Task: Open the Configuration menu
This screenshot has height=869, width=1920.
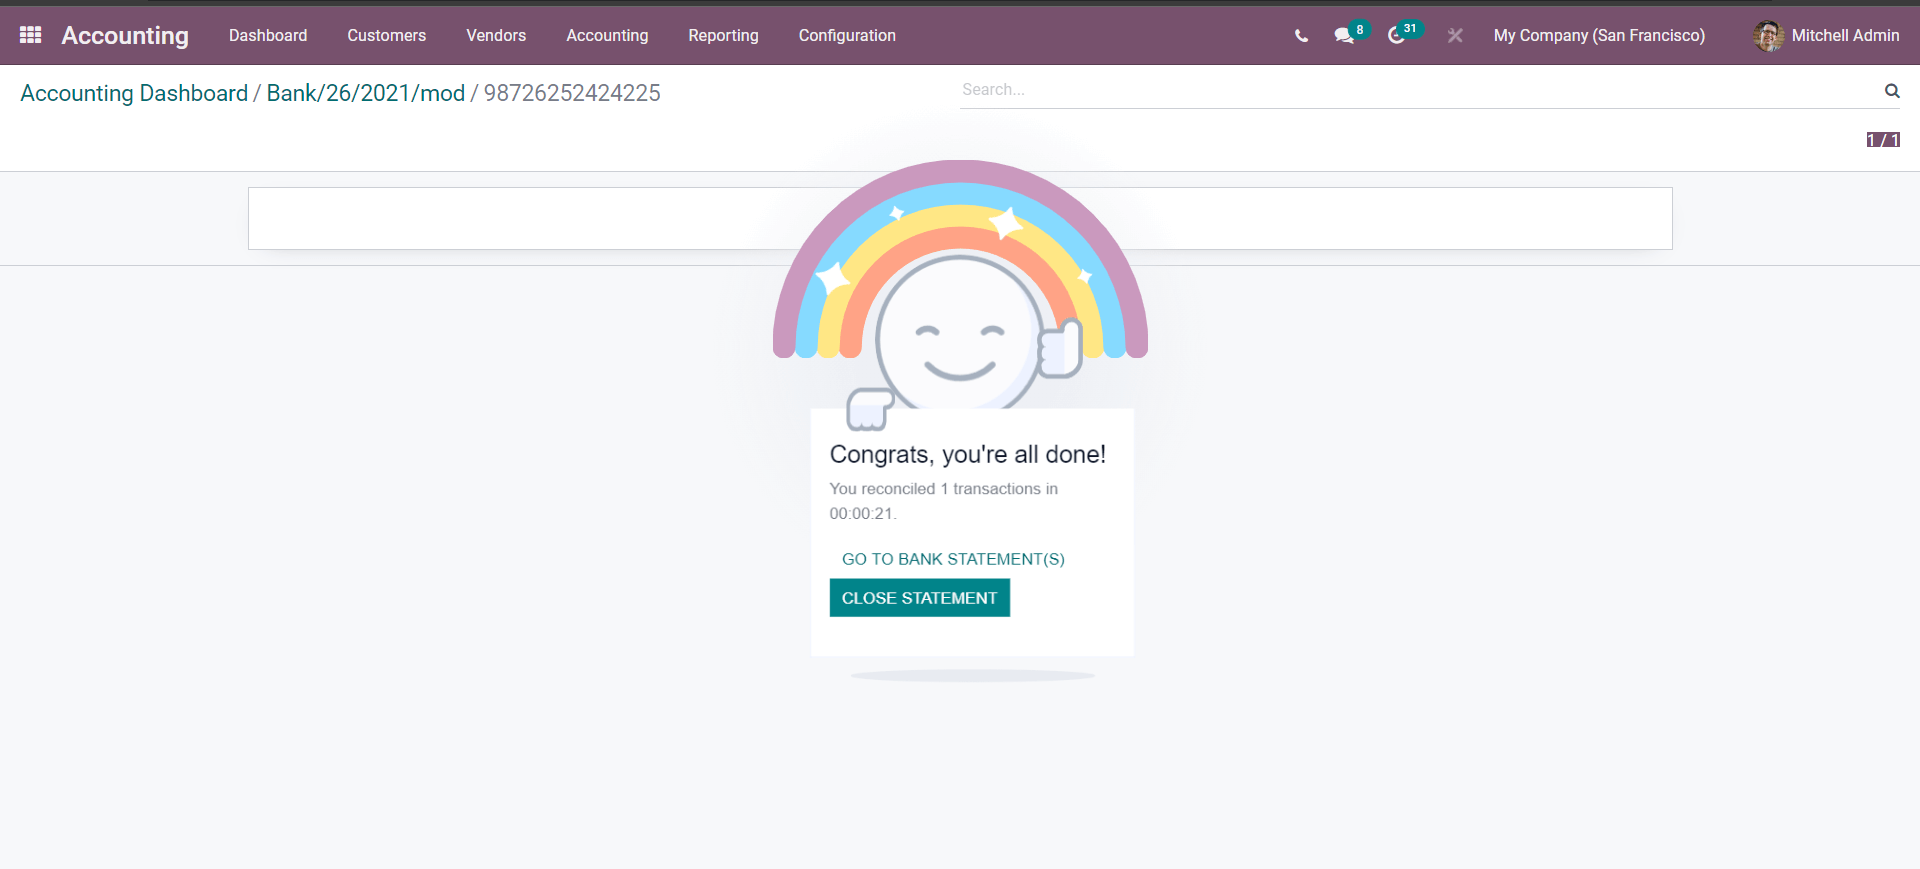Action: point(847,35)
